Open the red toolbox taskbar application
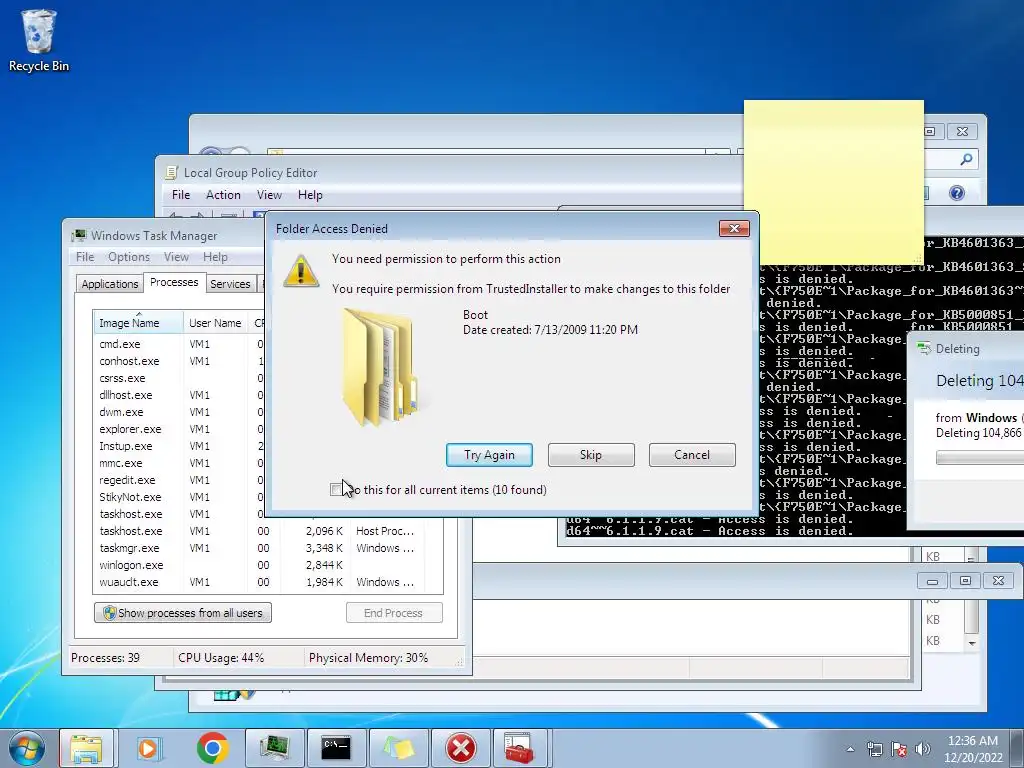1024x768 pixels. pos(520,748)
